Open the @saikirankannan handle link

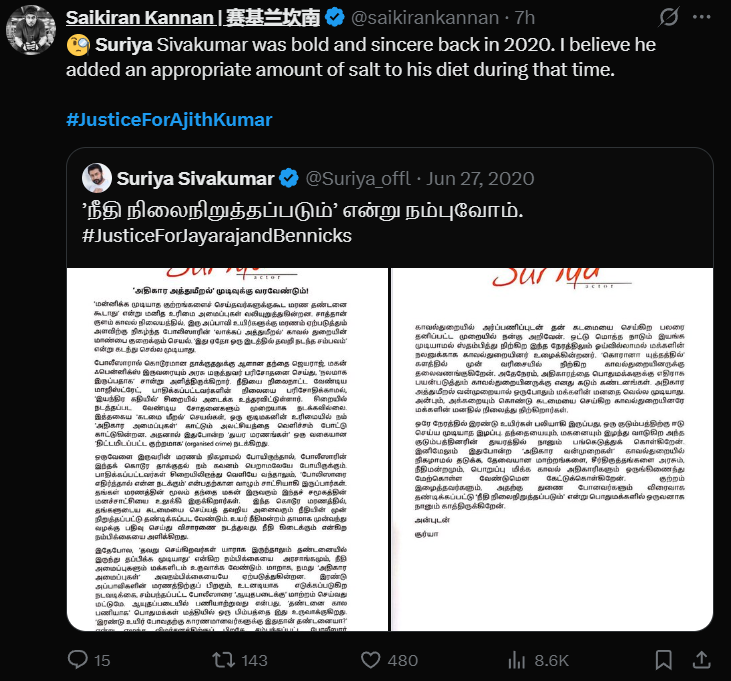click(x=425, y=18)
